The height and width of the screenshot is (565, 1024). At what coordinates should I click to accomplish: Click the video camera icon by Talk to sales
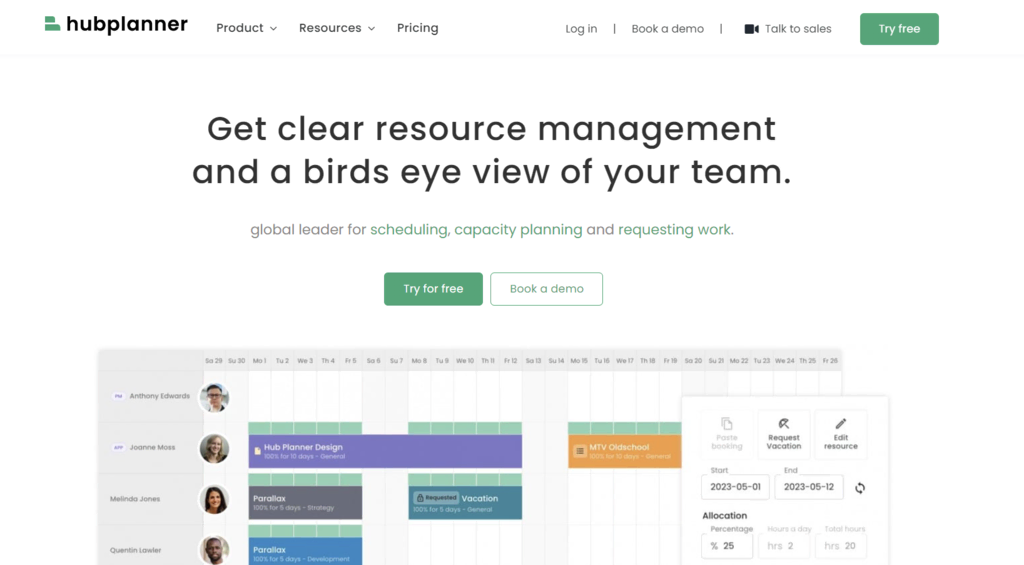pyautogui.click(x=752, y=29)
